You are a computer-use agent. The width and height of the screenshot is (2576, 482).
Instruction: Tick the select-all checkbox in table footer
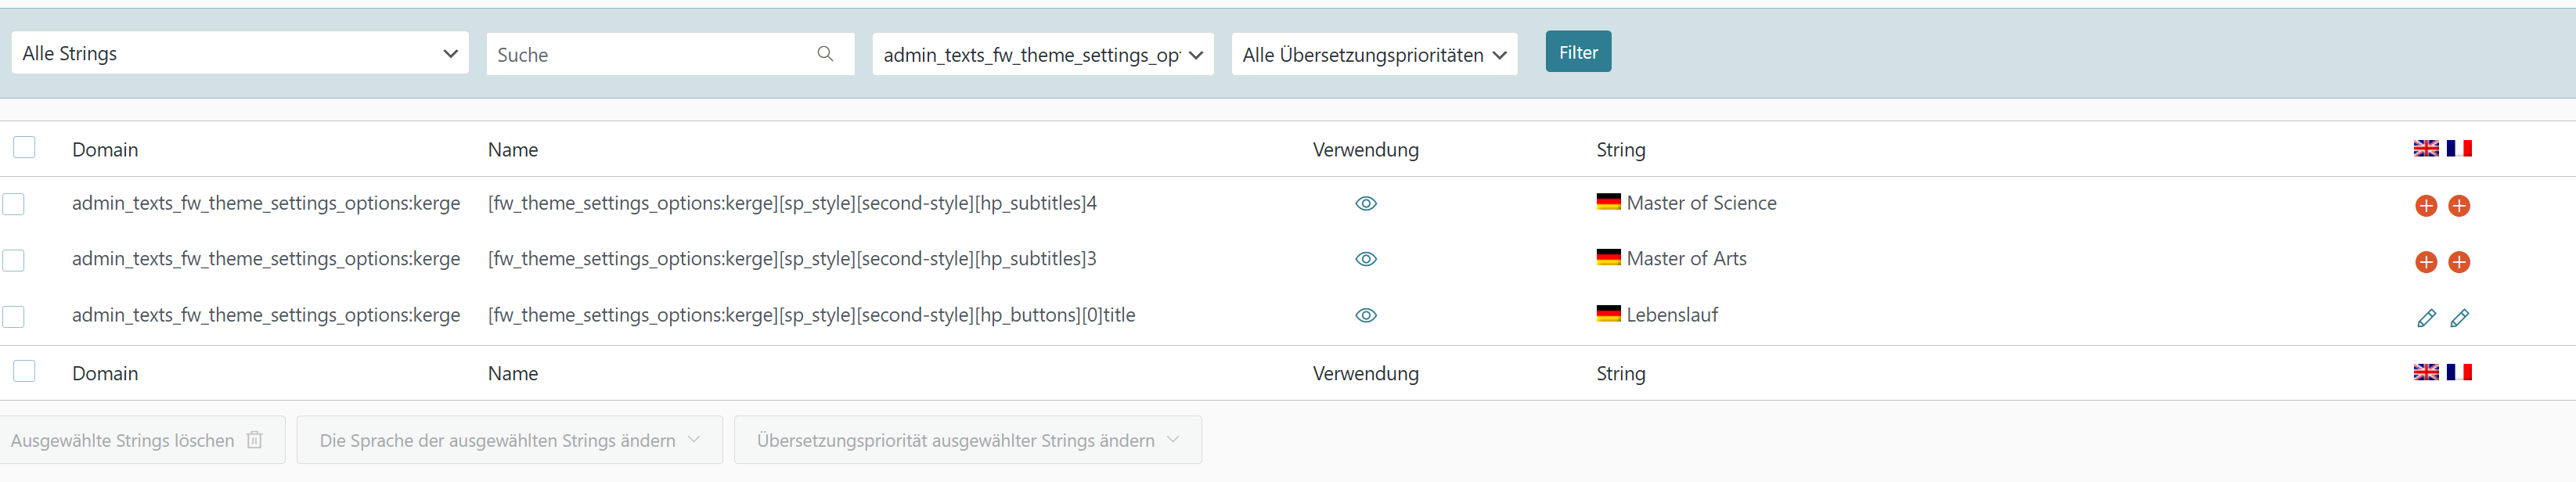tap(24, 371)
